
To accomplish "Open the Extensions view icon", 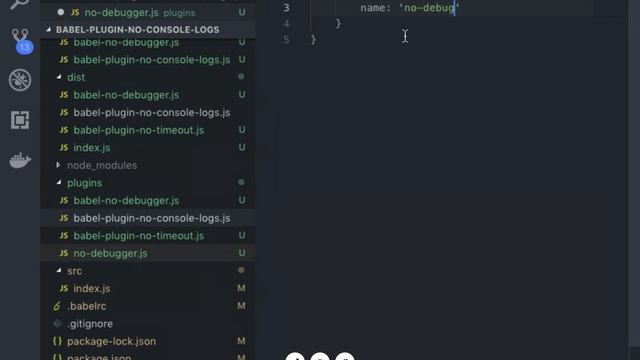I will coord(20,120).
